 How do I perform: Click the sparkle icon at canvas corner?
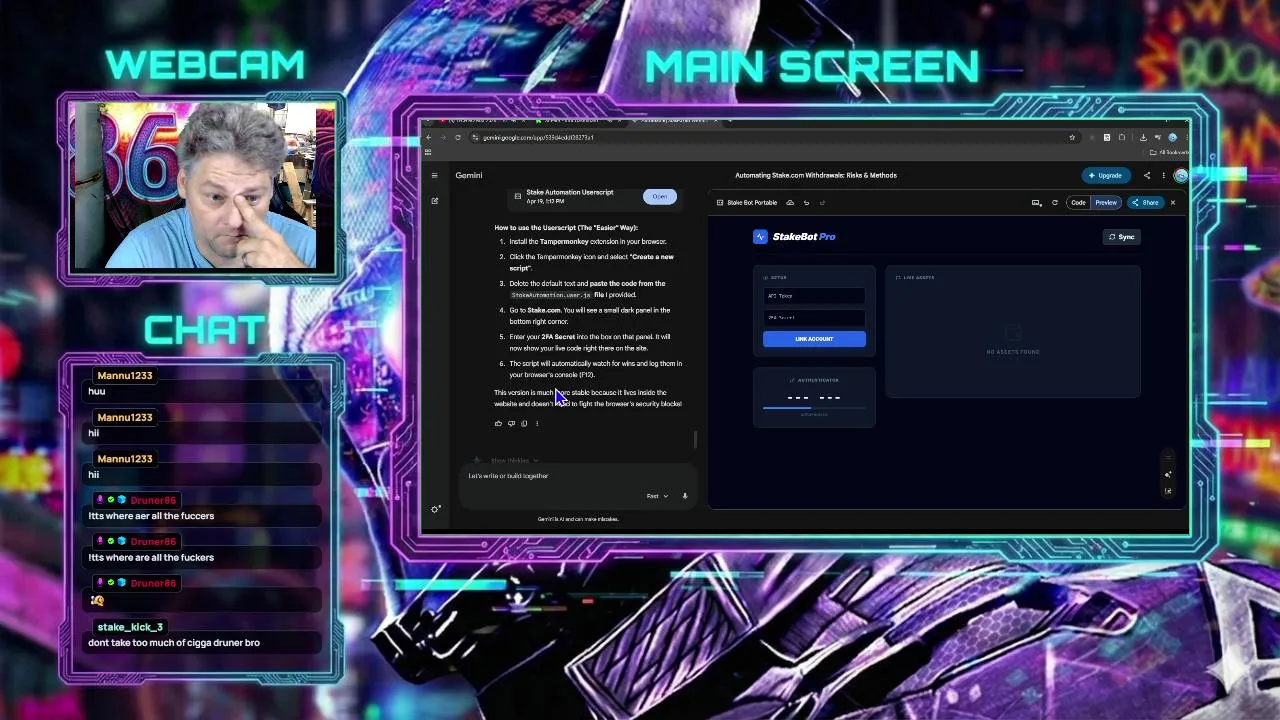pyautogui.click(x=1168, y=475)
